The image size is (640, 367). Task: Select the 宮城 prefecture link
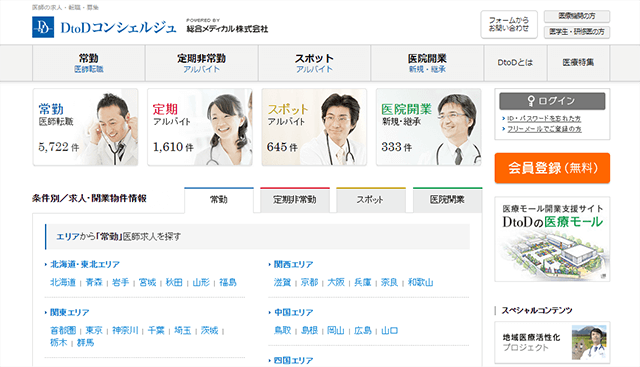coord(147,282)
